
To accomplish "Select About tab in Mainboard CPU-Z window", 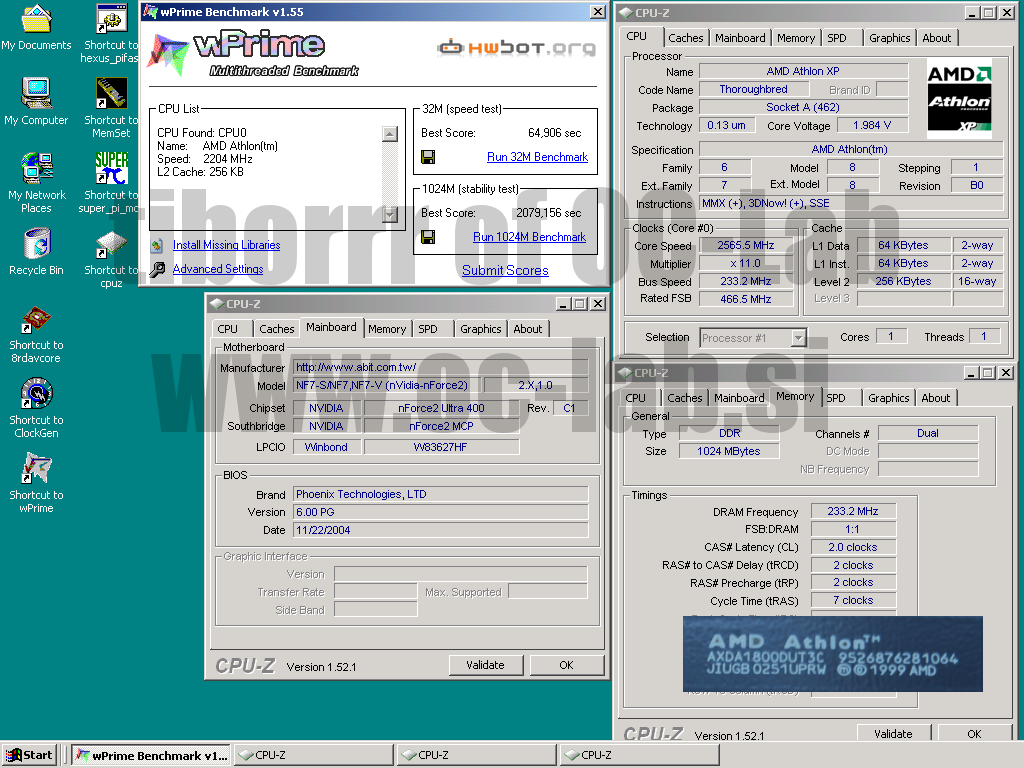I will click(x=528, y=329).
